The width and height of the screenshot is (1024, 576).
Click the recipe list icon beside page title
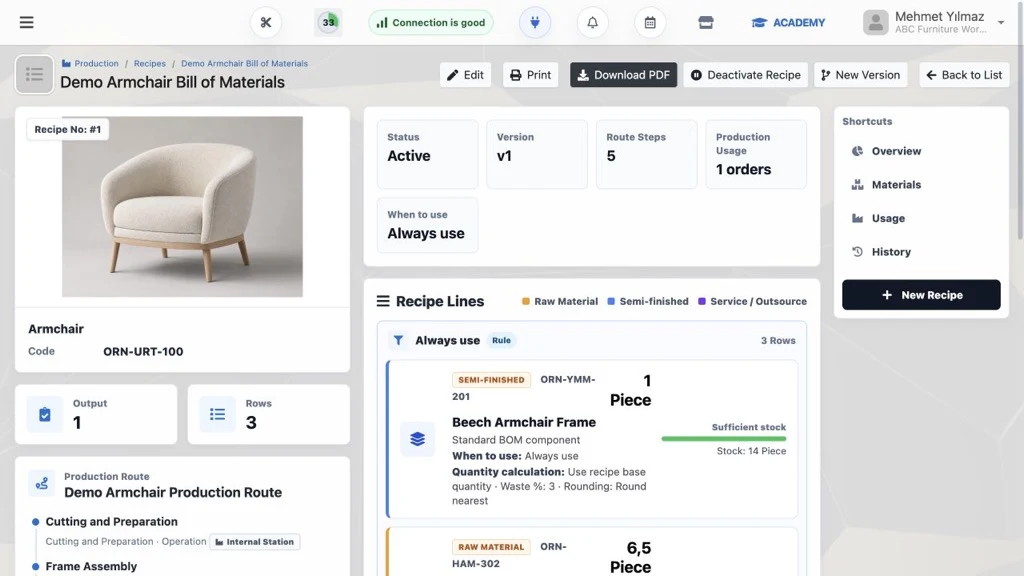pos(34,74)
